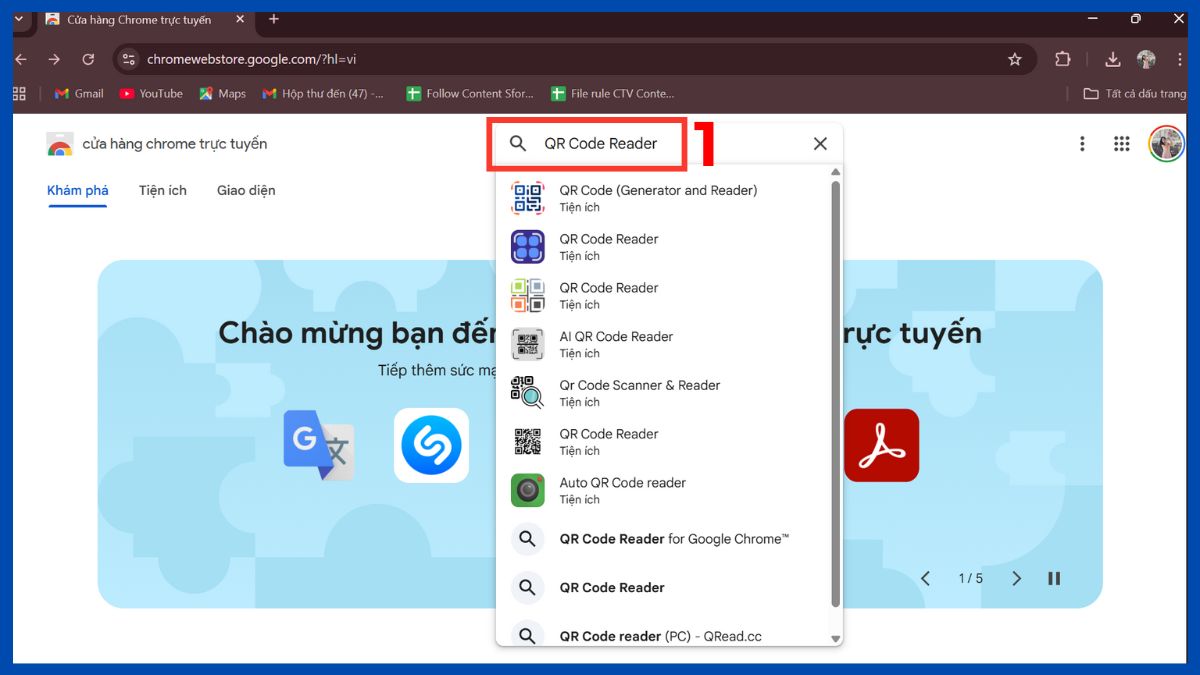The image size is (1200, 675).
Task: Open the browser tab search chevron
Action: point(18,19)
